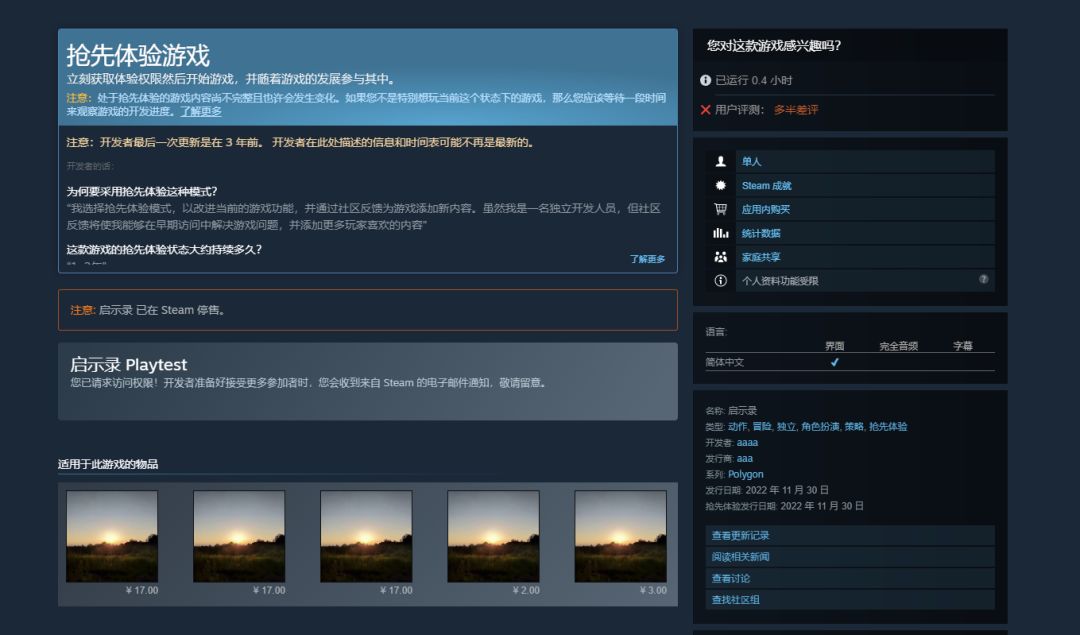Viewport: 1080px width, 635px height.
Task: Open 了解更多 link in early access notice
Action: pos(201,111)
